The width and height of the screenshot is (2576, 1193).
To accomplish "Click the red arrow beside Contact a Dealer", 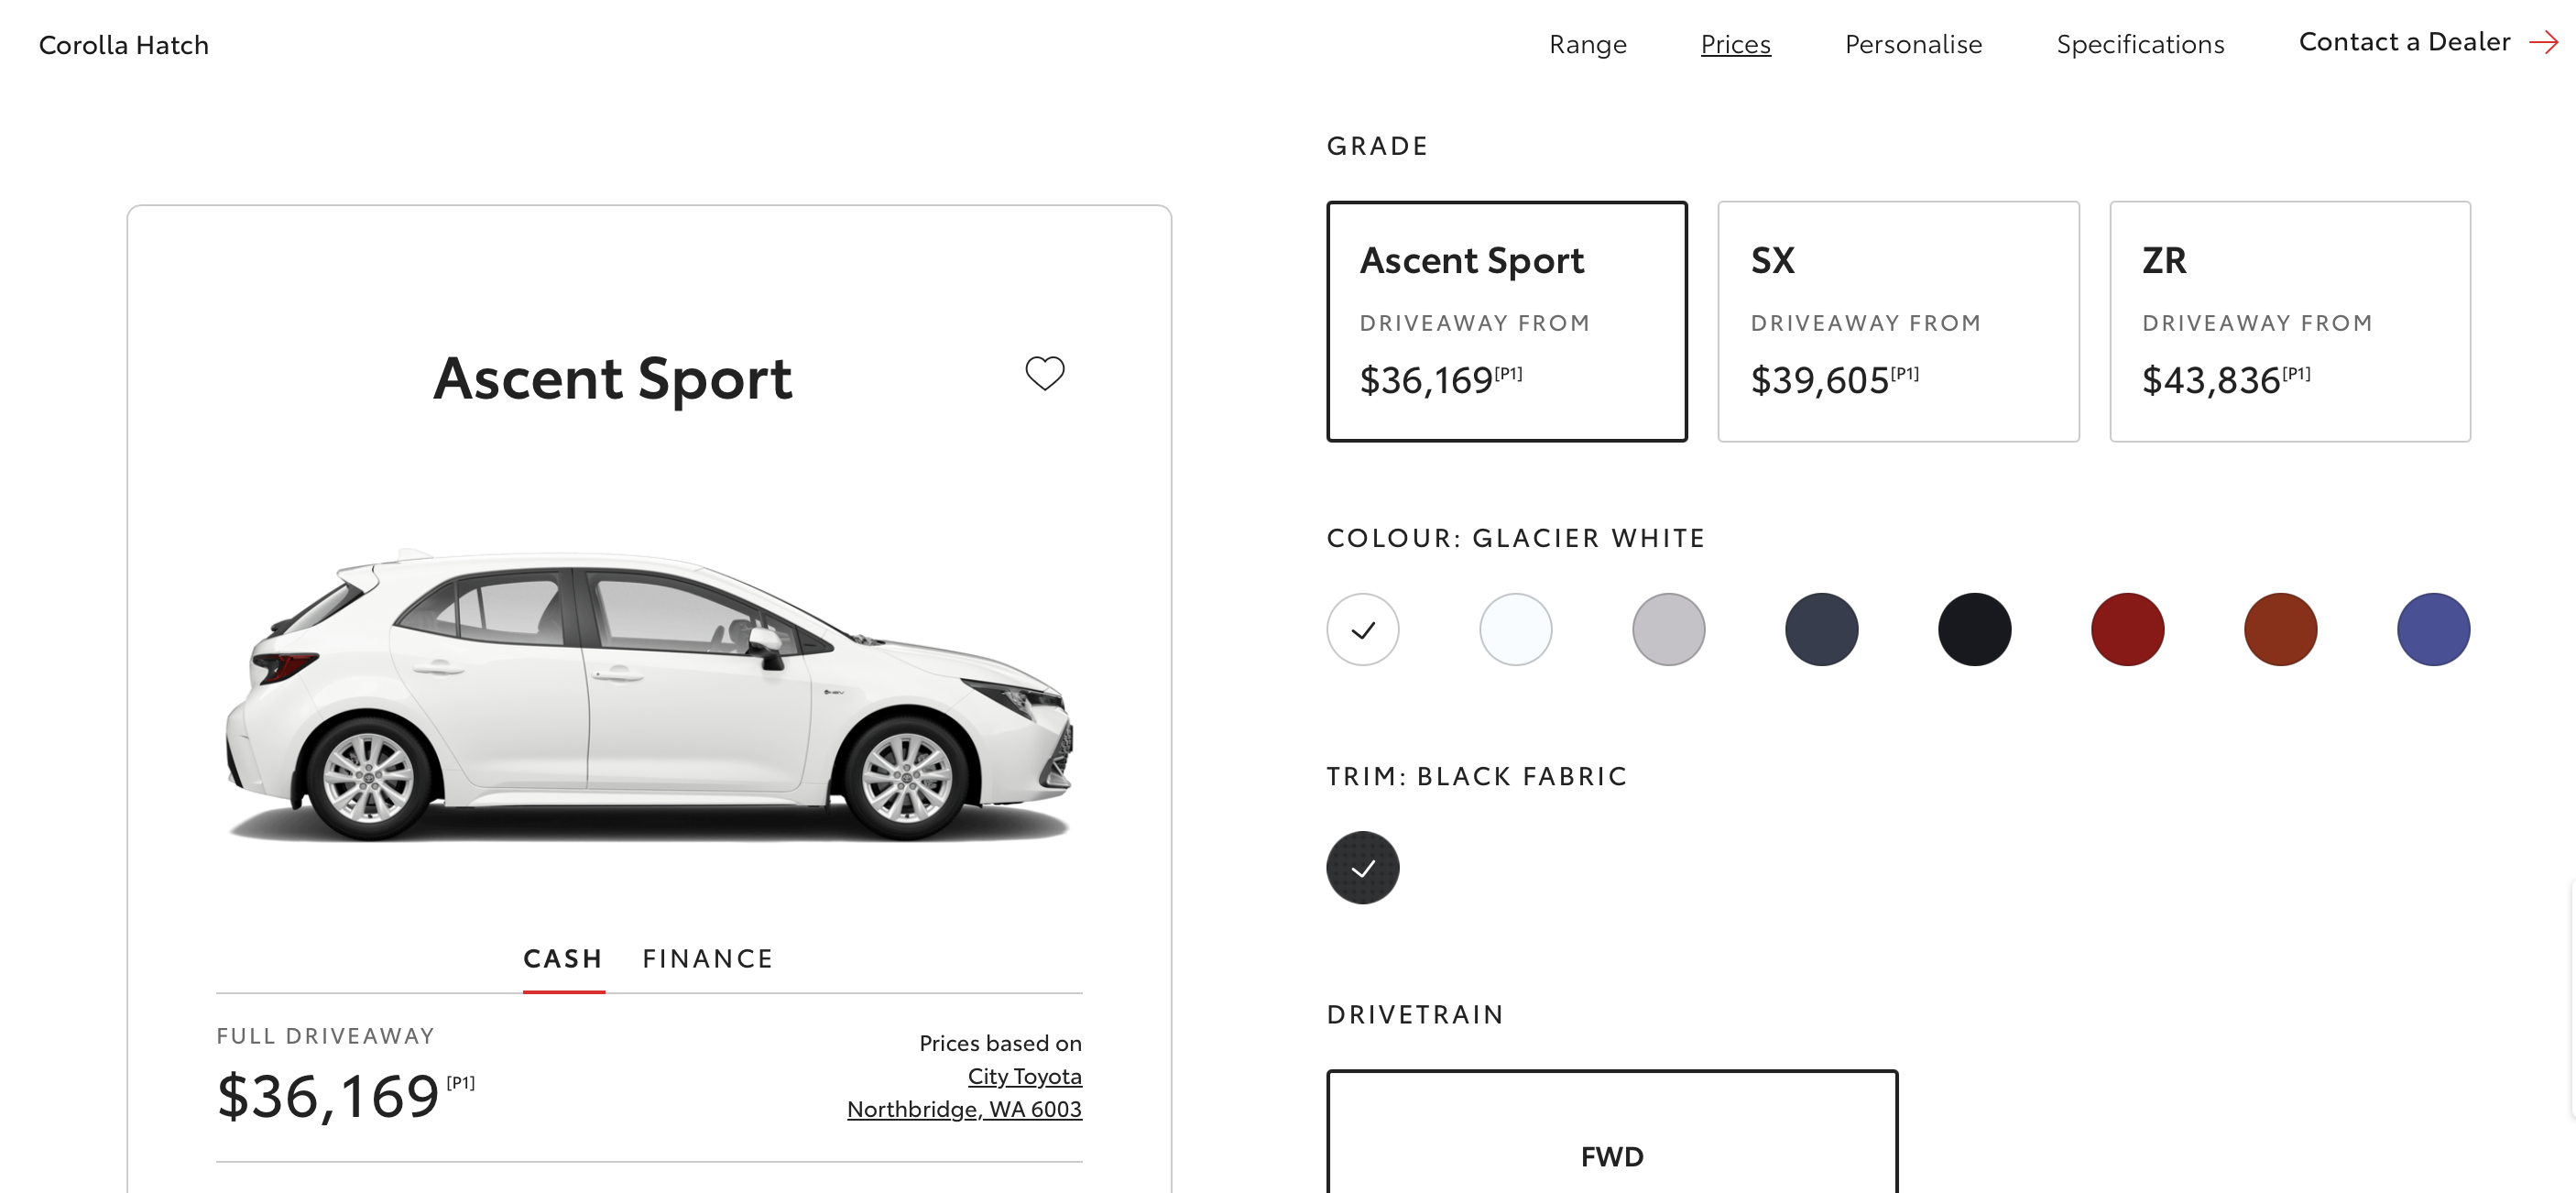I will 2543,42.
